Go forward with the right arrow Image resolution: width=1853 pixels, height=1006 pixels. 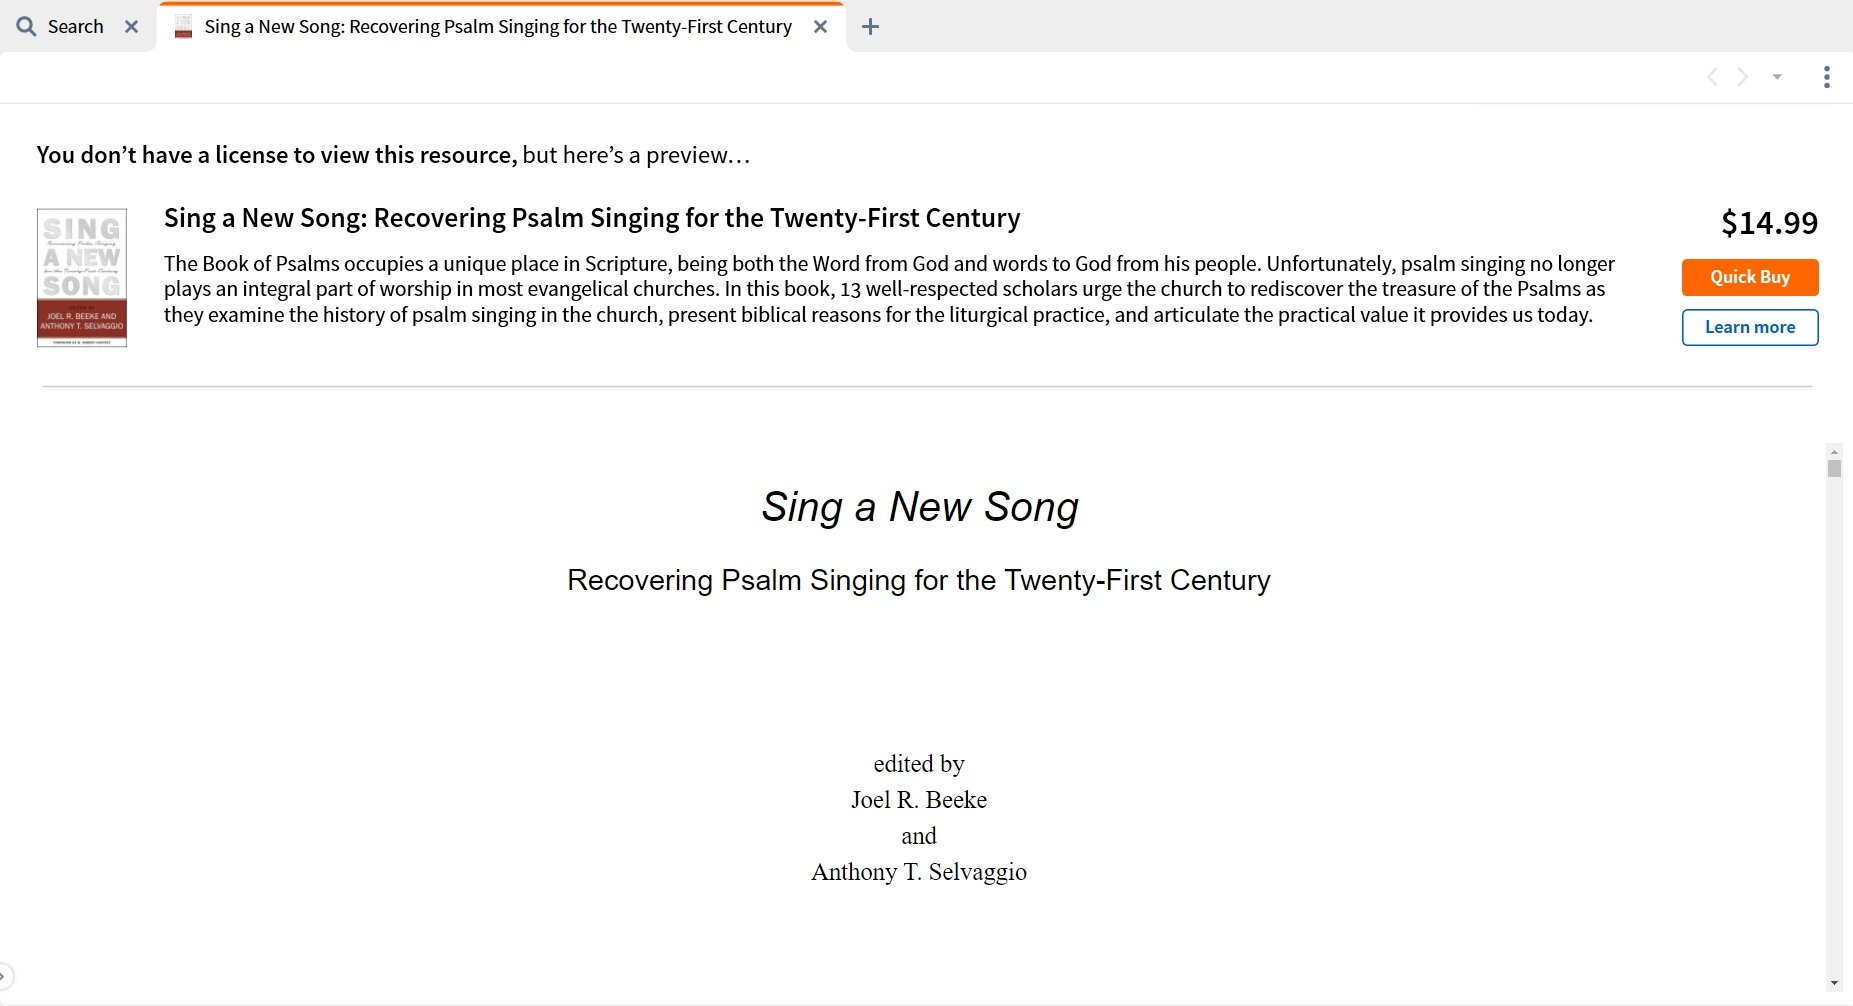[x=1743, y=77]
